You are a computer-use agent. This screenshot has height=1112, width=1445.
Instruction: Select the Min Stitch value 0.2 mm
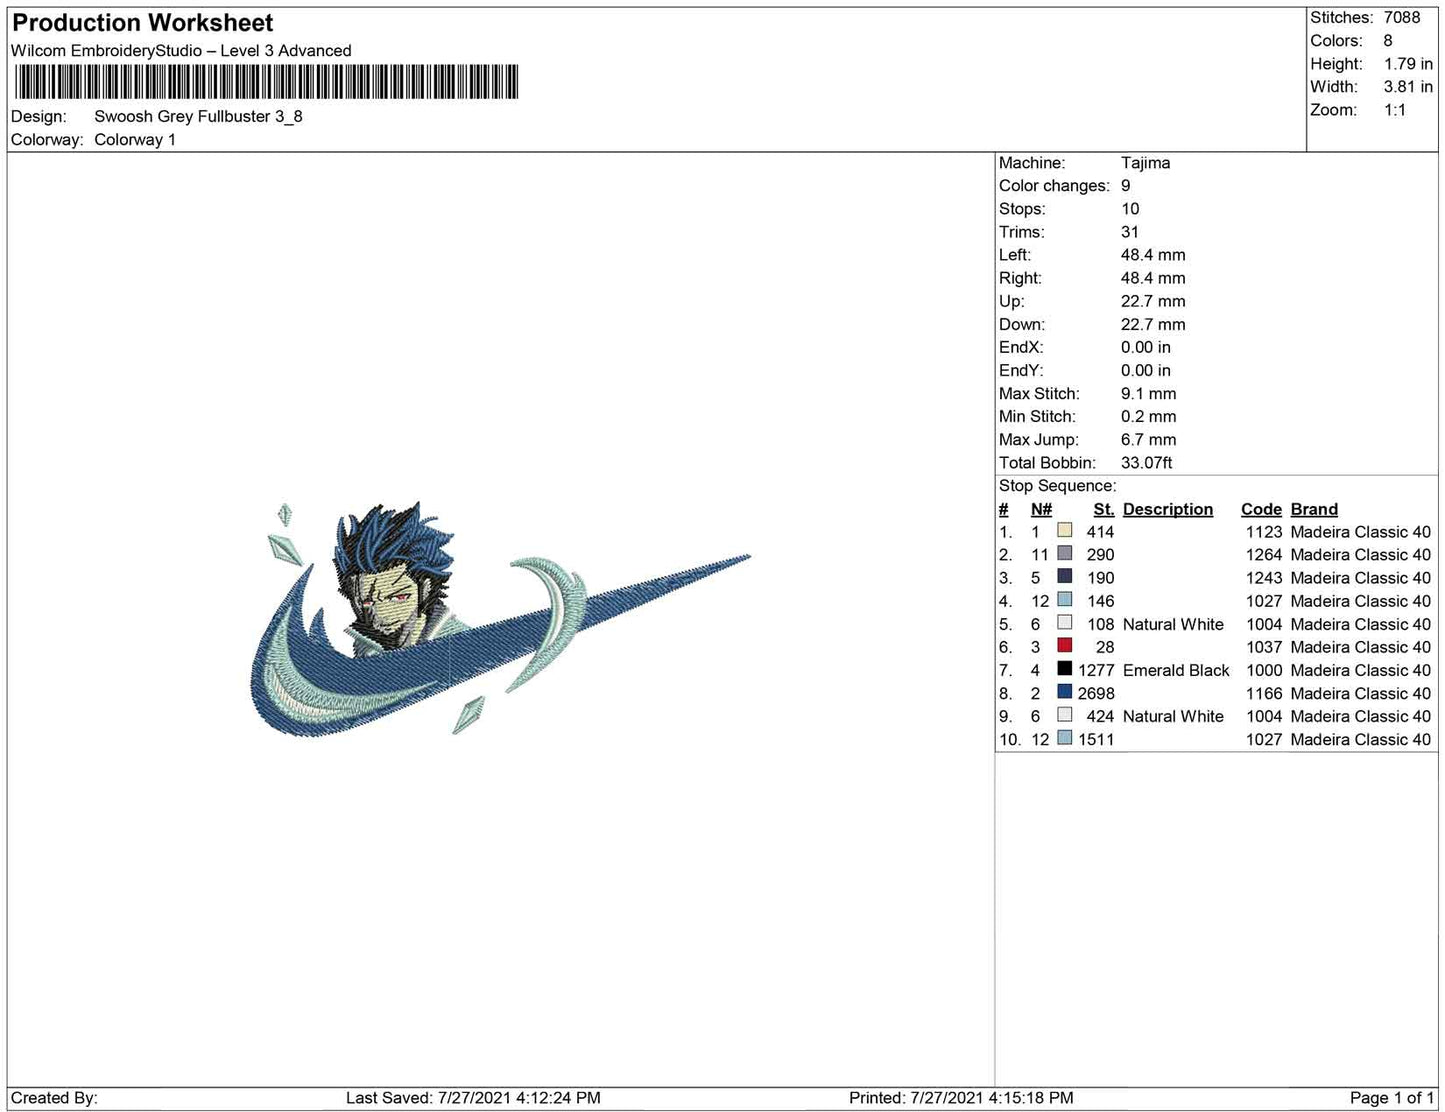coord(1149,417)
